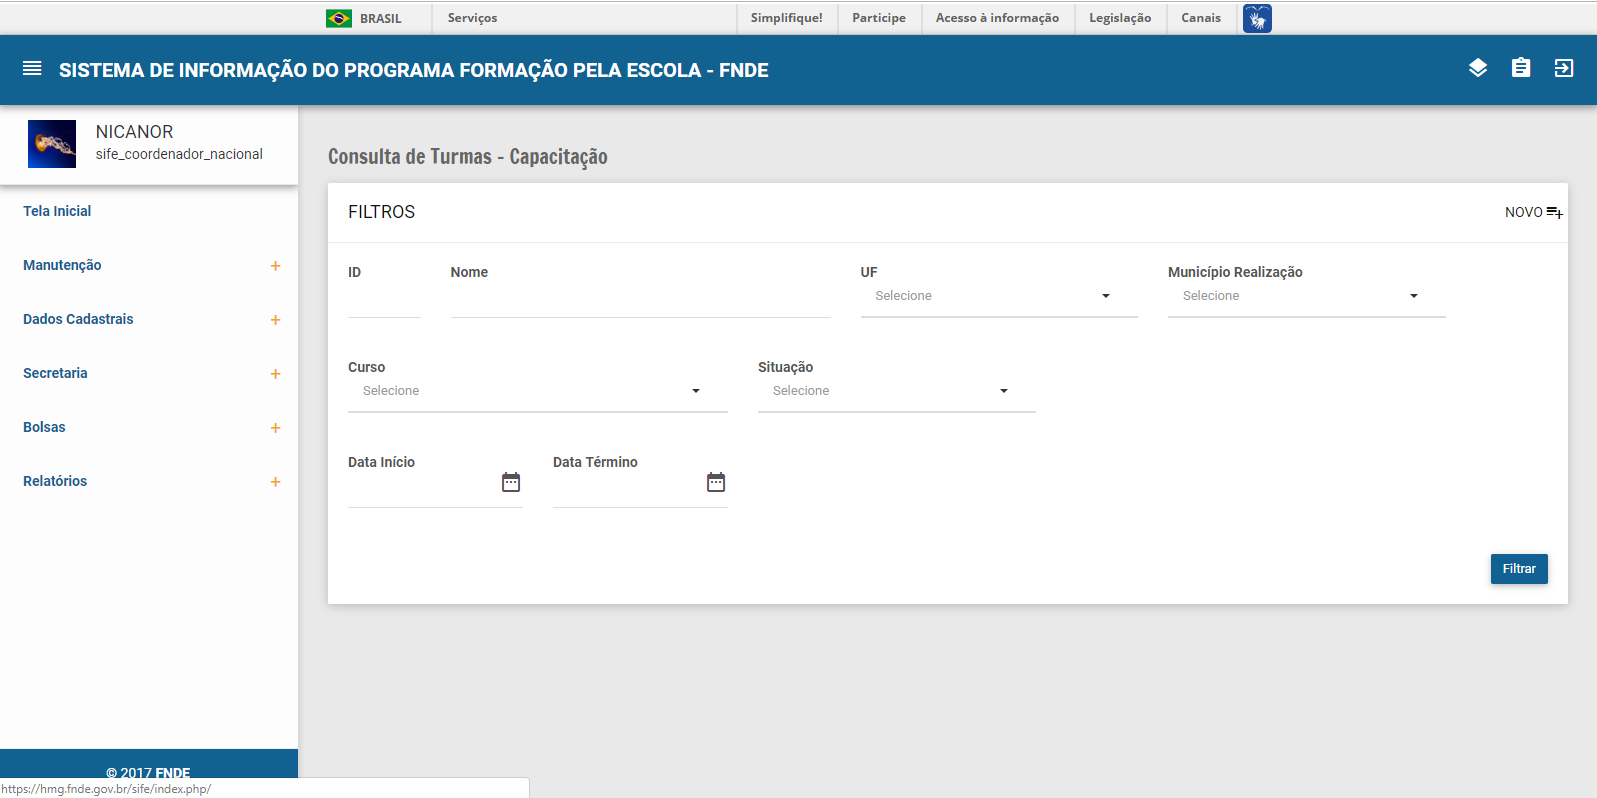Click the layers icon in header
The image size is (1597, 798).
pyautogui.click(x=1477, y=68)
